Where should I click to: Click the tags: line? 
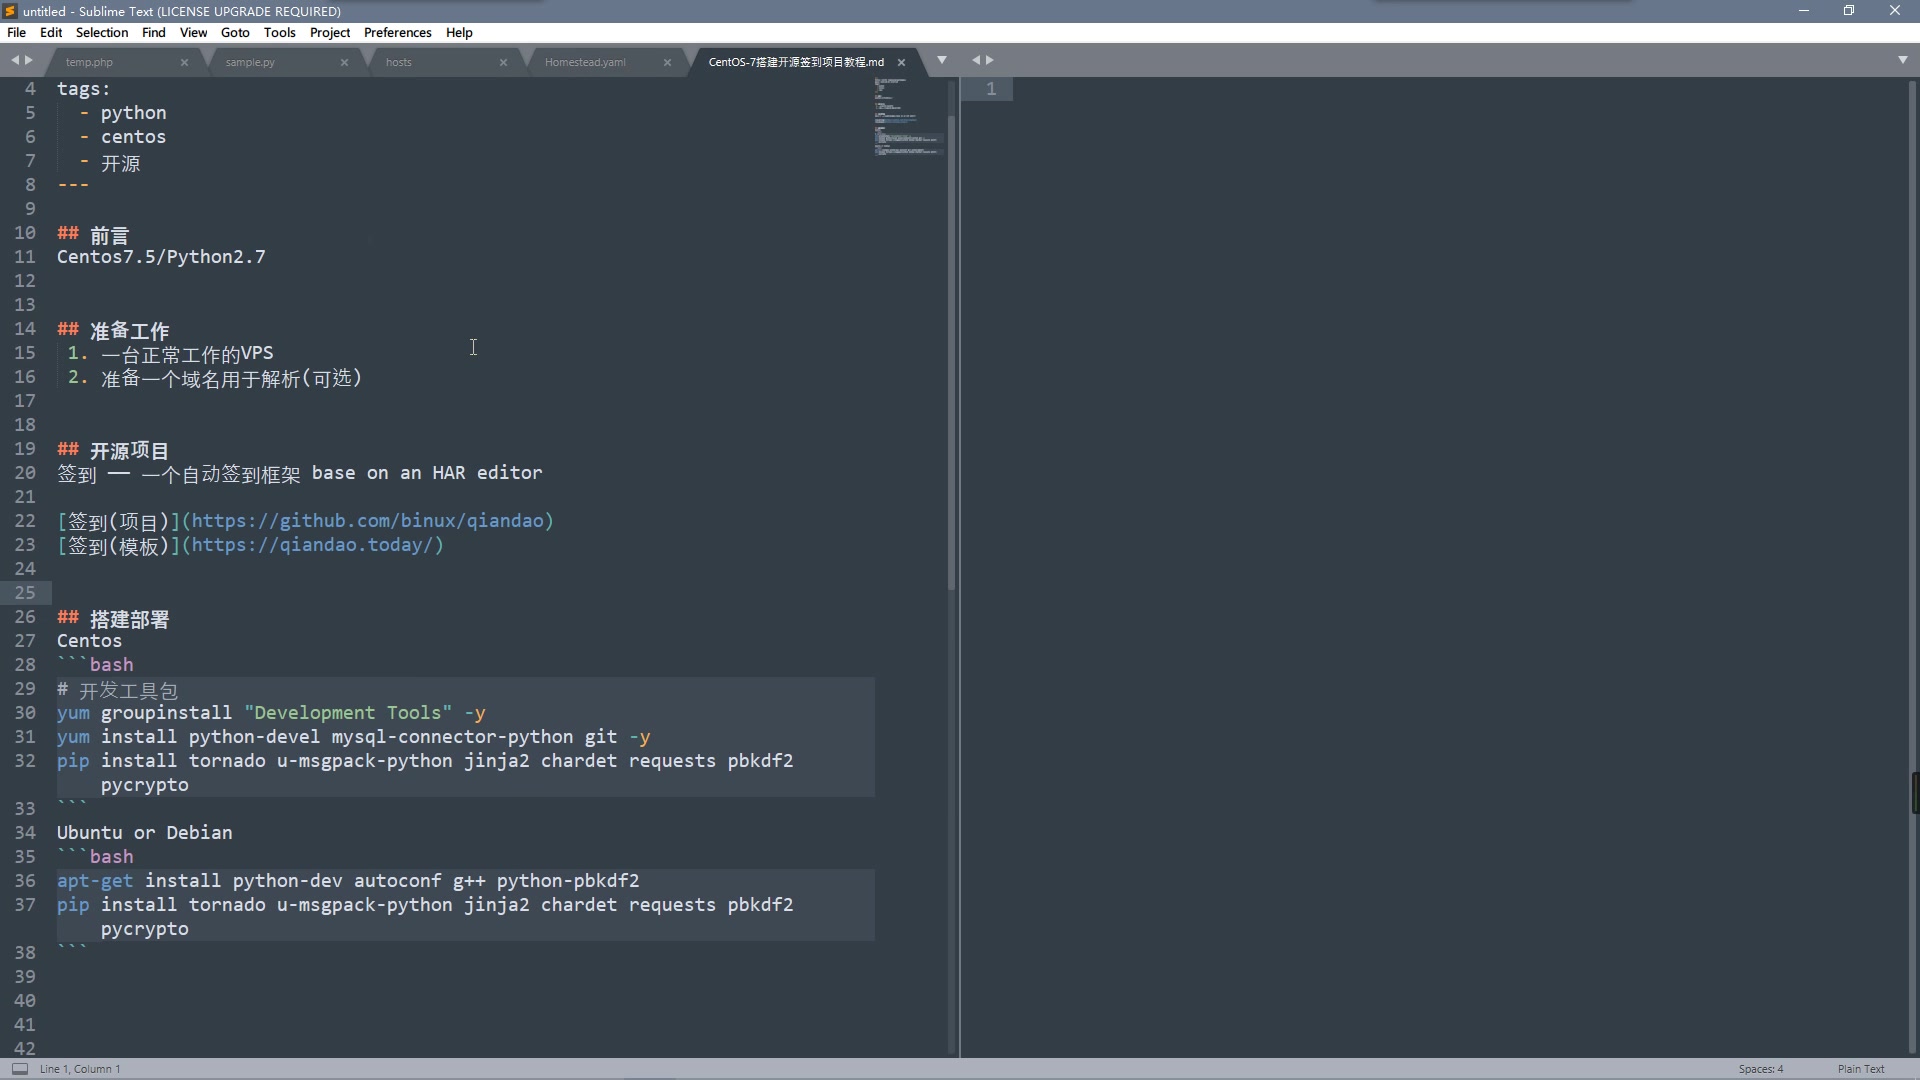(83, 89)
